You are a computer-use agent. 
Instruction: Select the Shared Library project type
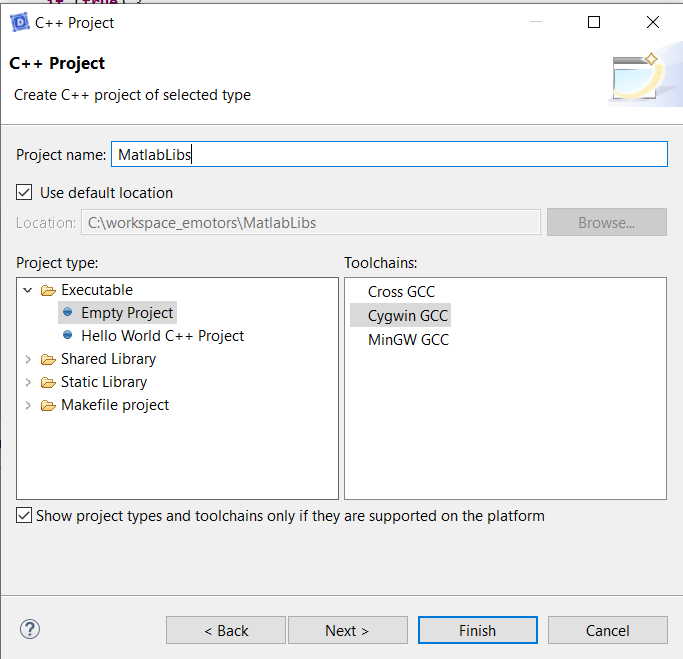pos(108,359)
